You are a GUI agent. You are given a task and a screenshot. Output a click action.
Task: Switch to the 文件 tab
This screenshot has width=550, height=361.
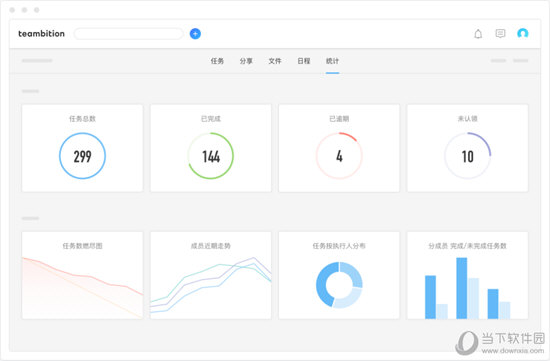tap(275, 61)
